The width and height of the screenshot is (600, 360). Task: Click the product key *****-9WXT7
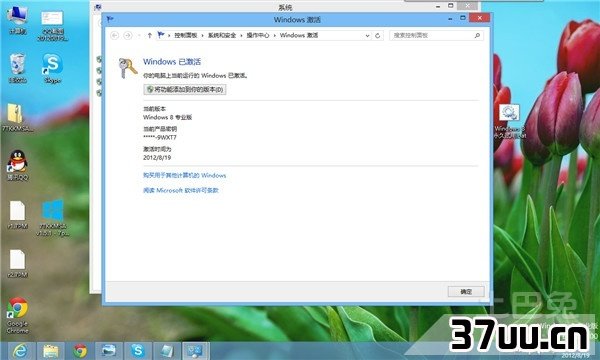pos(160,137)
